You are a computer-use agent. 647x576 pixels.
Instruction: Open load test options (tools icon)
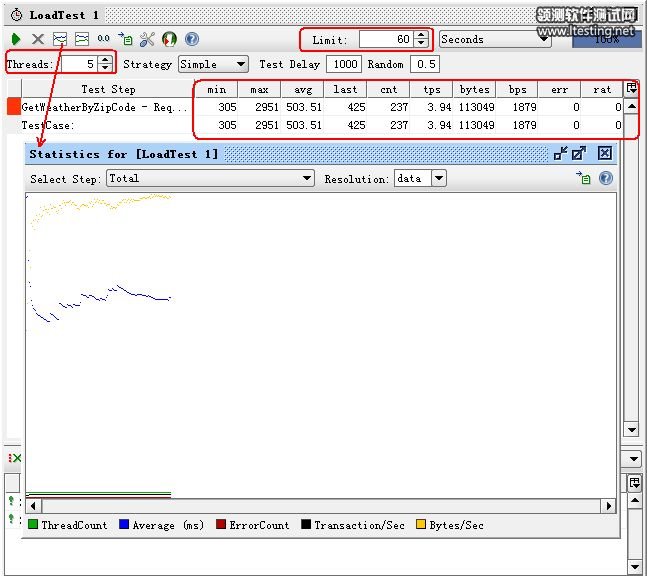point(147,39)
